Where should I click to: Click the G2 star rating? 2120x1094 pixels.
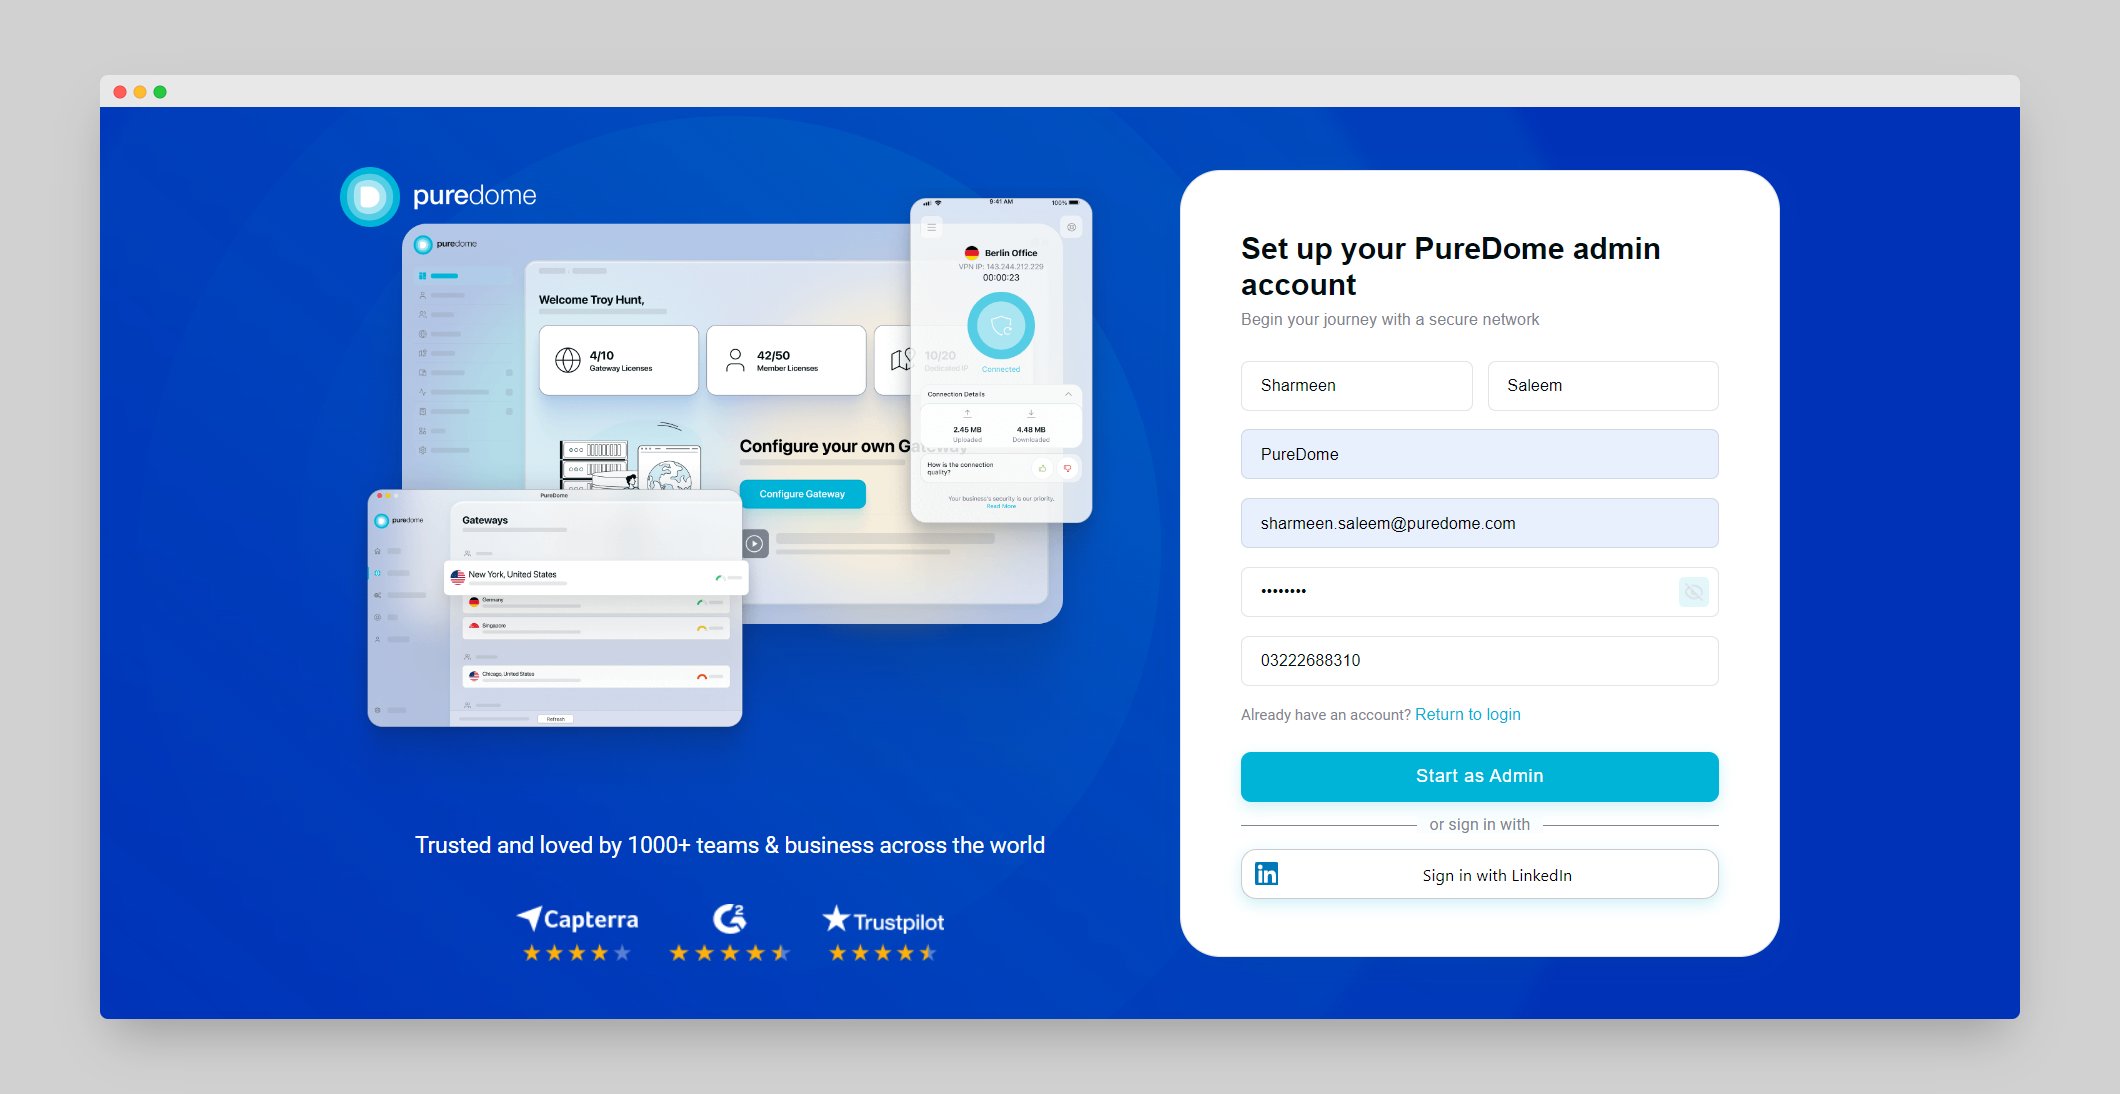[x=730, y=953]
